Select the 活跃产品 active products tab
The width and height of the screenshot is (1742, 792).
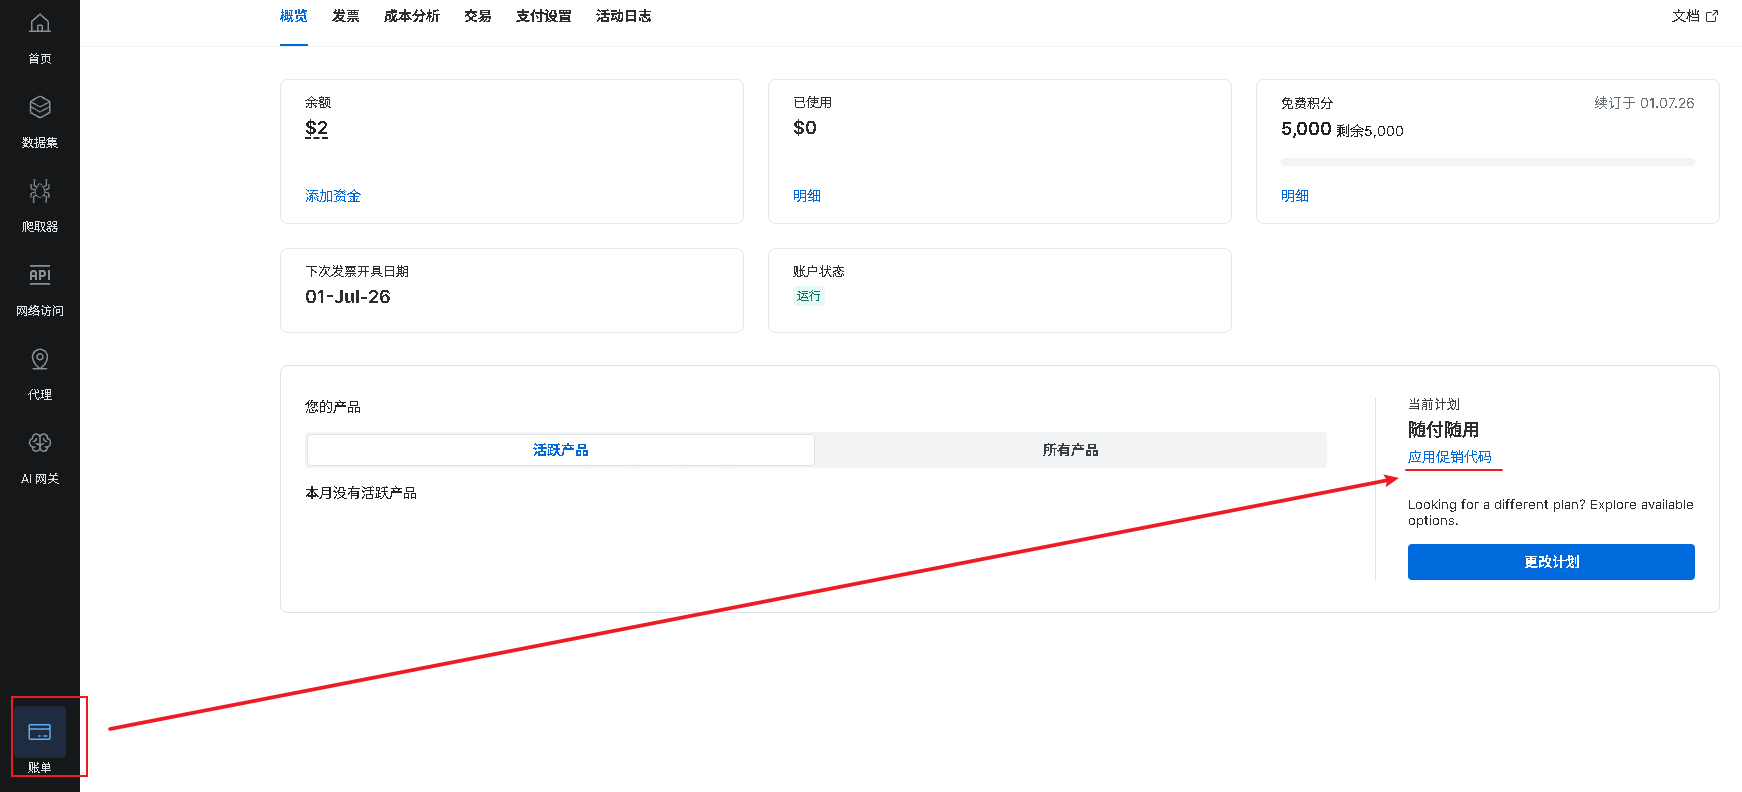point(561,450)
